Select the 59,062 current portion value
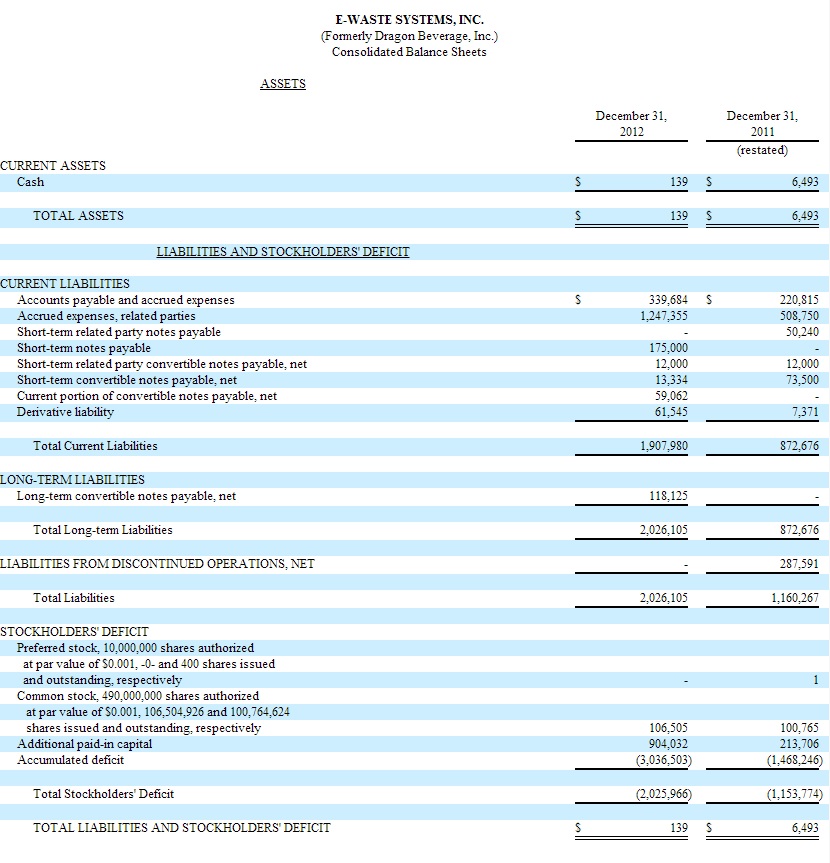Image resolution: width=830 pixels, height=863 pixels. point(671,396)
